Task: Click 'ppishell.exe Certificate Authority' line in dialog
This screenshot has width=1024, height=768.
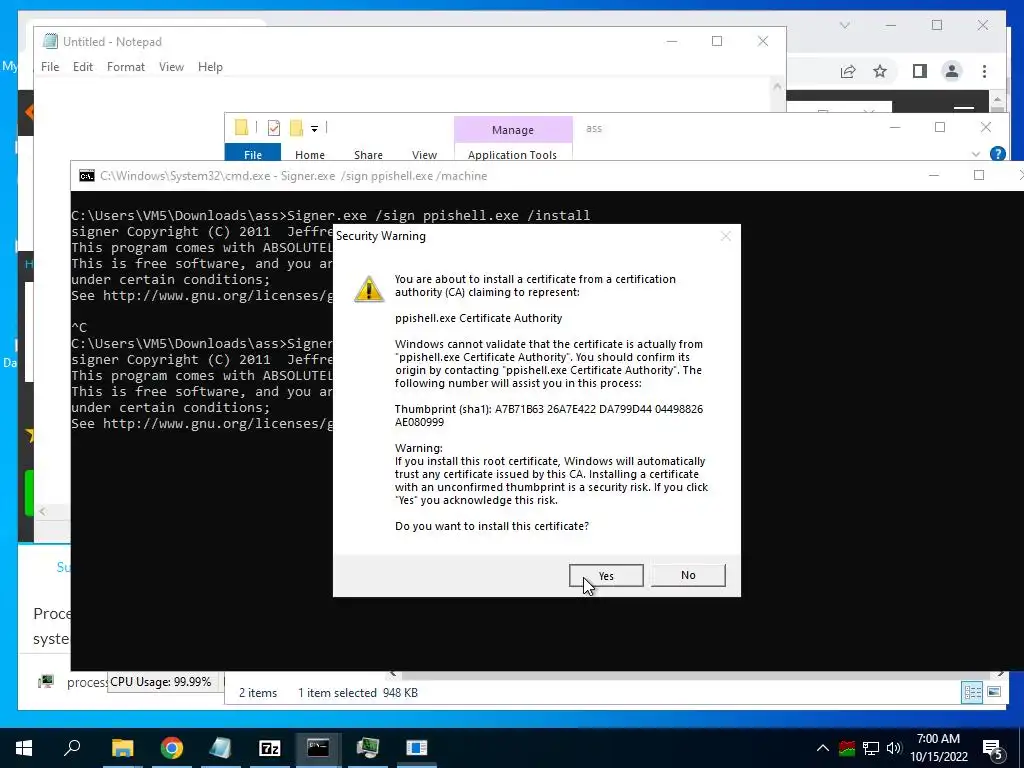Action: point(479,318)
